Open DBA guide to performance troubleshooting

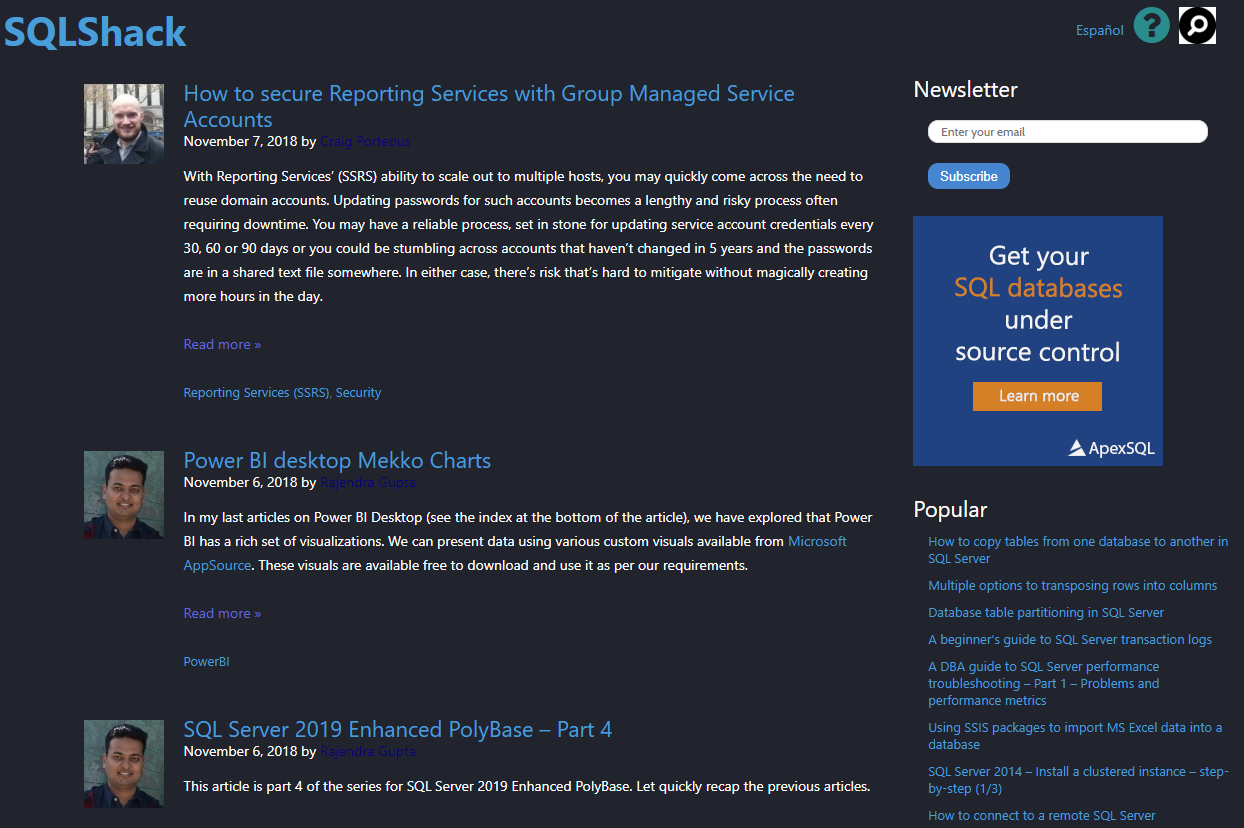pyautogui.click(x=1044, y=684)
